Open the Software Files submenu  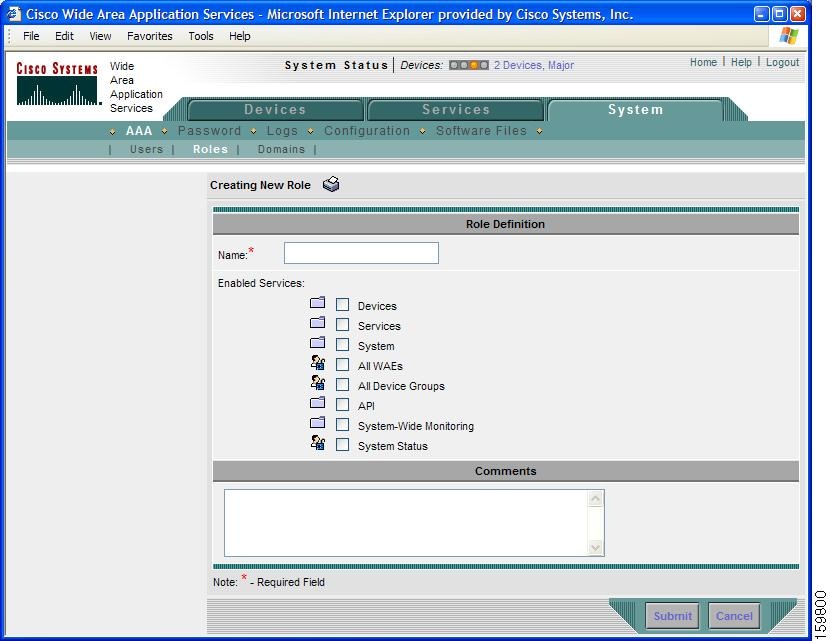[x=481, y=131]
